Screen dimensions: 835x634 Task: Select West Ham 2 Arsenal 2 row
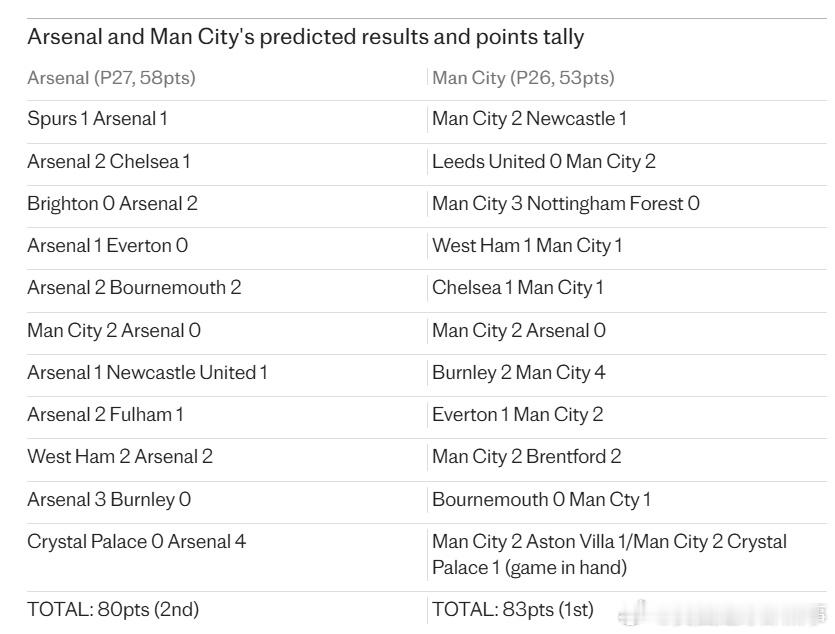[x=120, y=456]
